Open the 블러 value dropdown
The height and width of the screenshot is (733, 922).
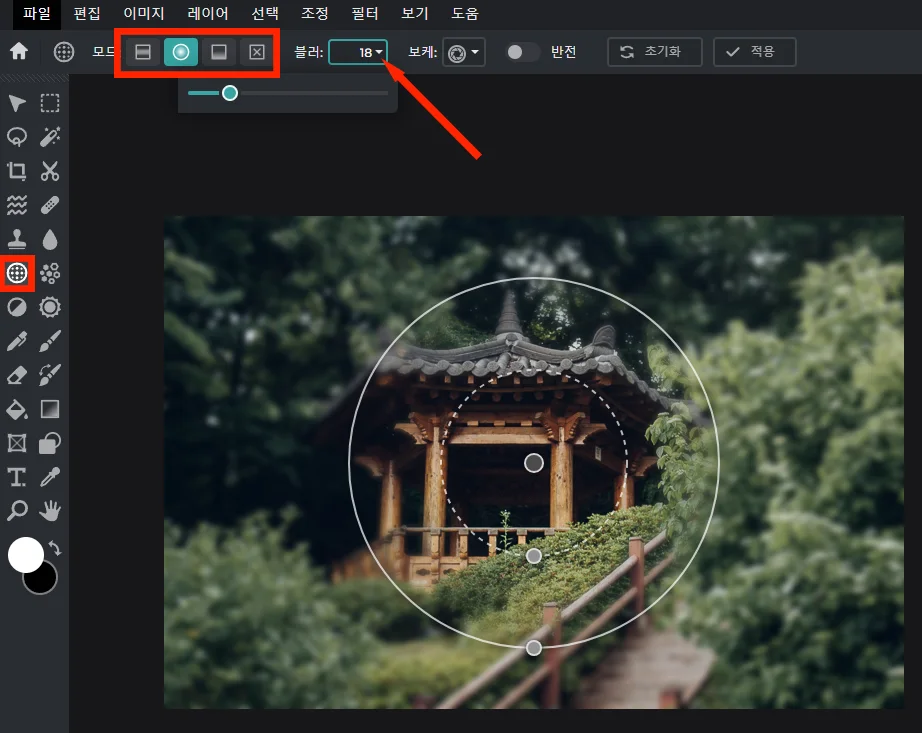click(x=358, y=52)
